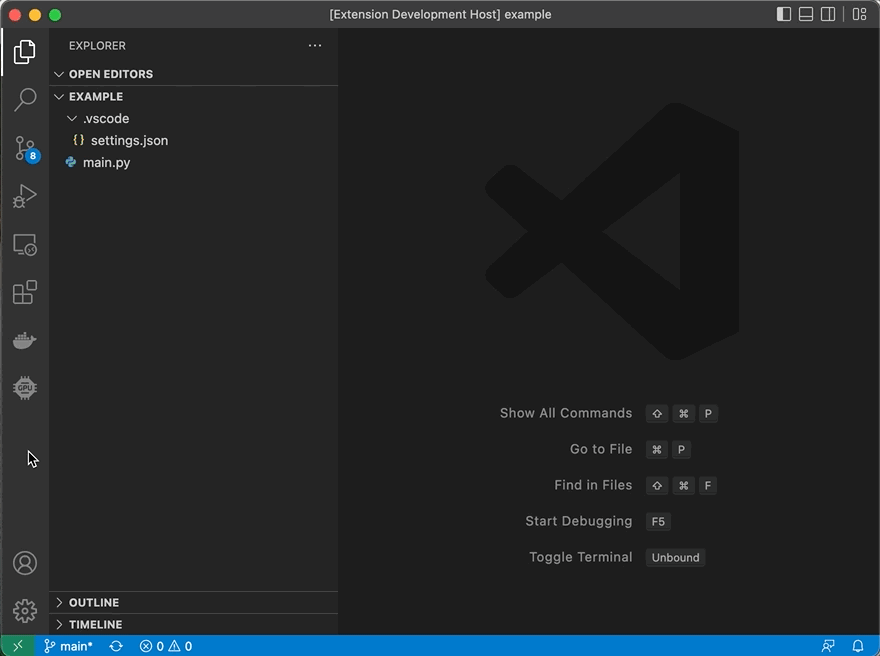Screen dimensions: 880x656
Task: Open the Explorer view in activity bar
Action: coord(25,52)
